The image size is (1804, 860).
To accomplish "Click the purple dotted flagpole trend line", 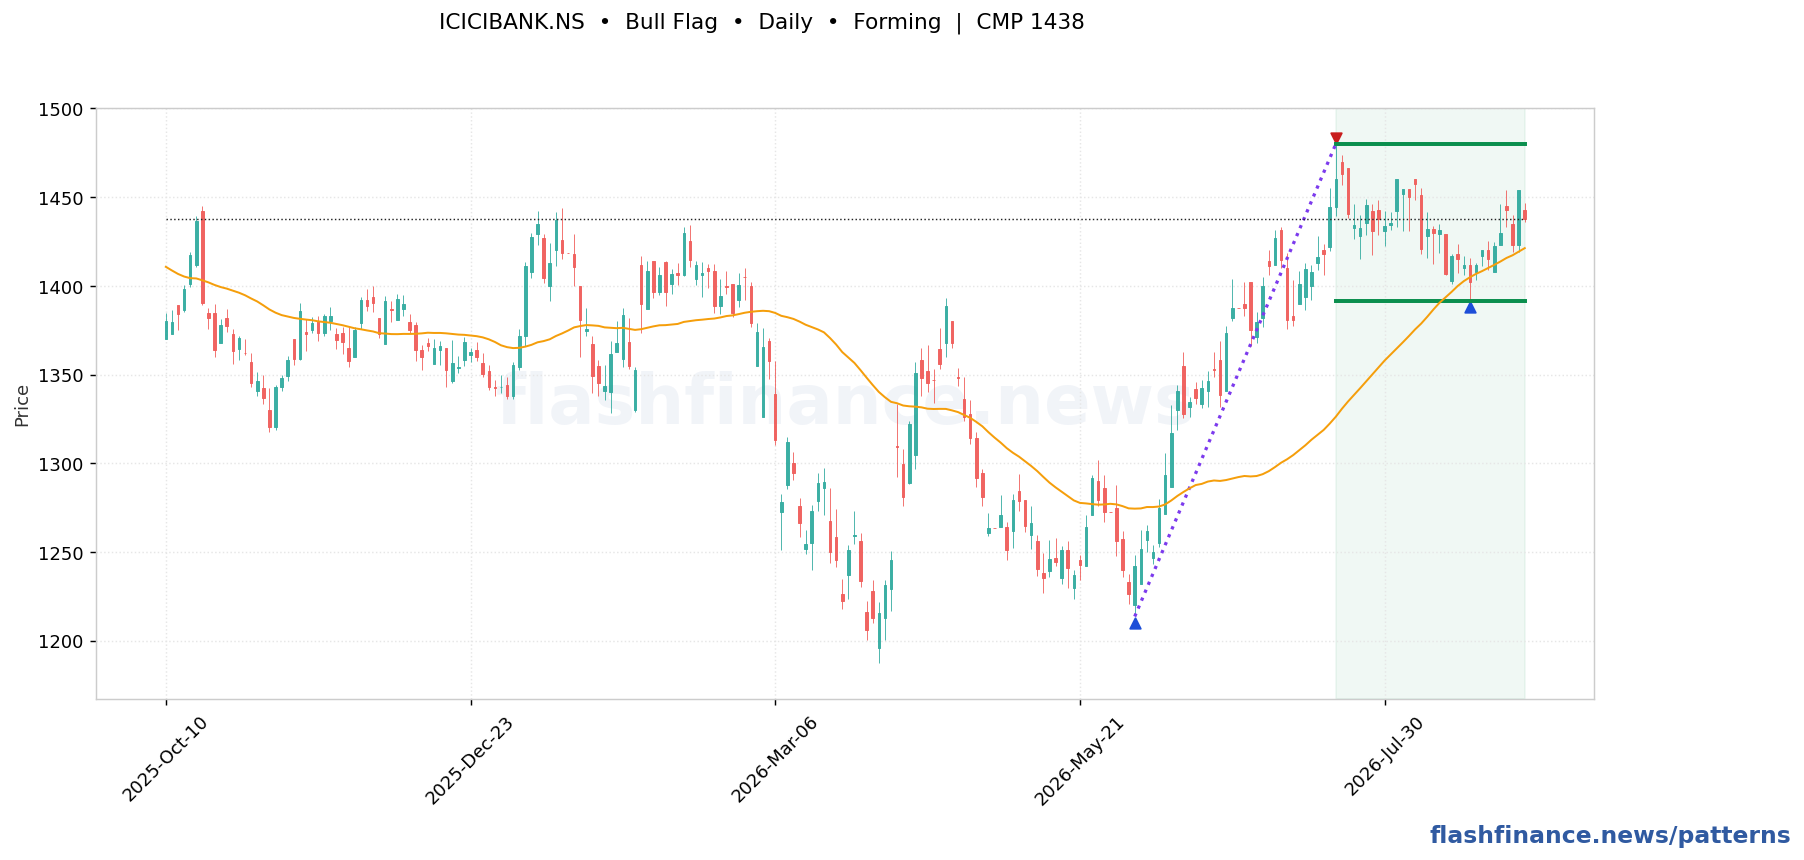I will [1235, 380].
